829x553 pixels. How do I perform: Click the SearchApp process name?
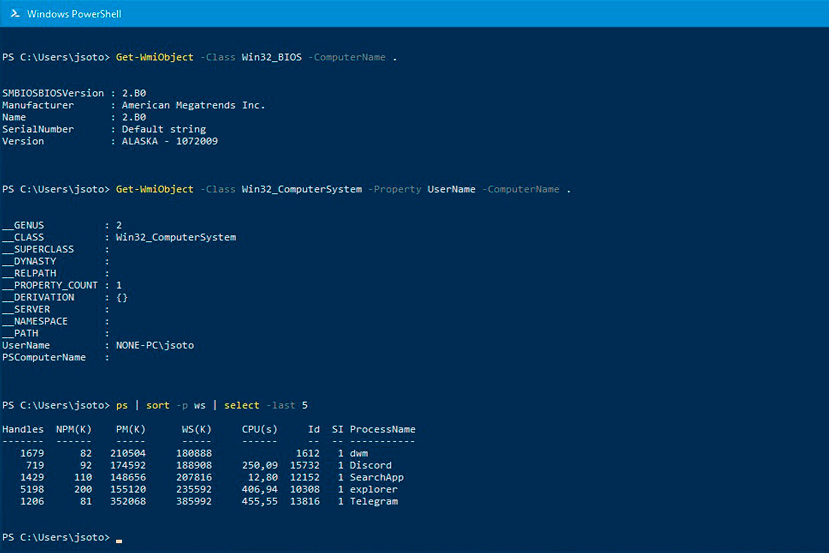point(376,477)
